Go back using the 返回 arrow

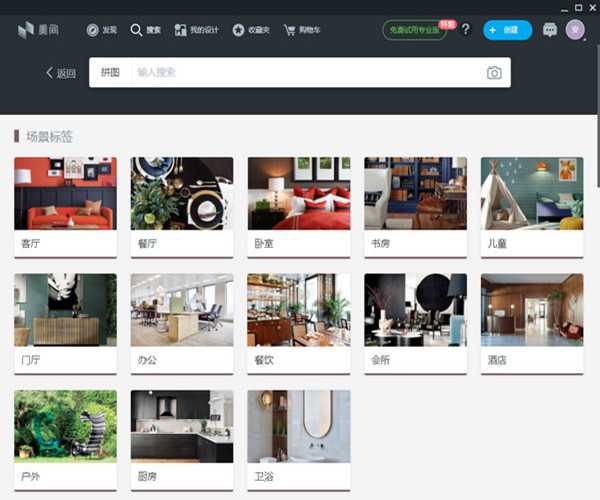60,73
